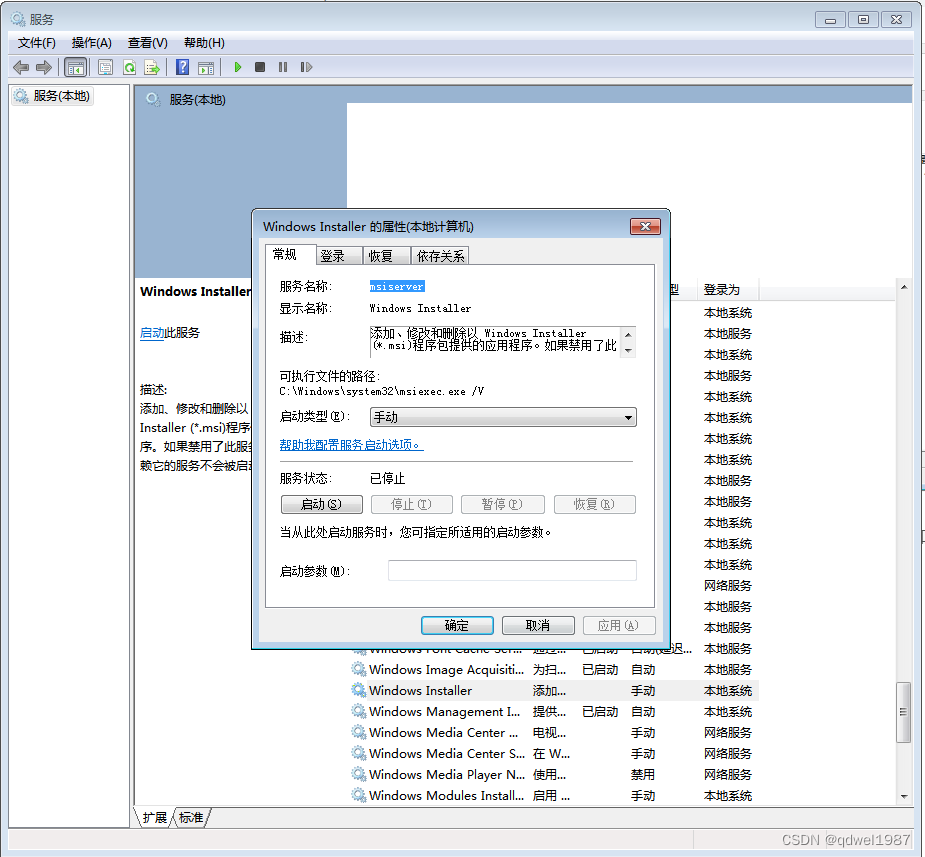The height and width of the screenshot is (857, 925).
Task: Click the green Start Service play icon
Action: pos(238,67)
